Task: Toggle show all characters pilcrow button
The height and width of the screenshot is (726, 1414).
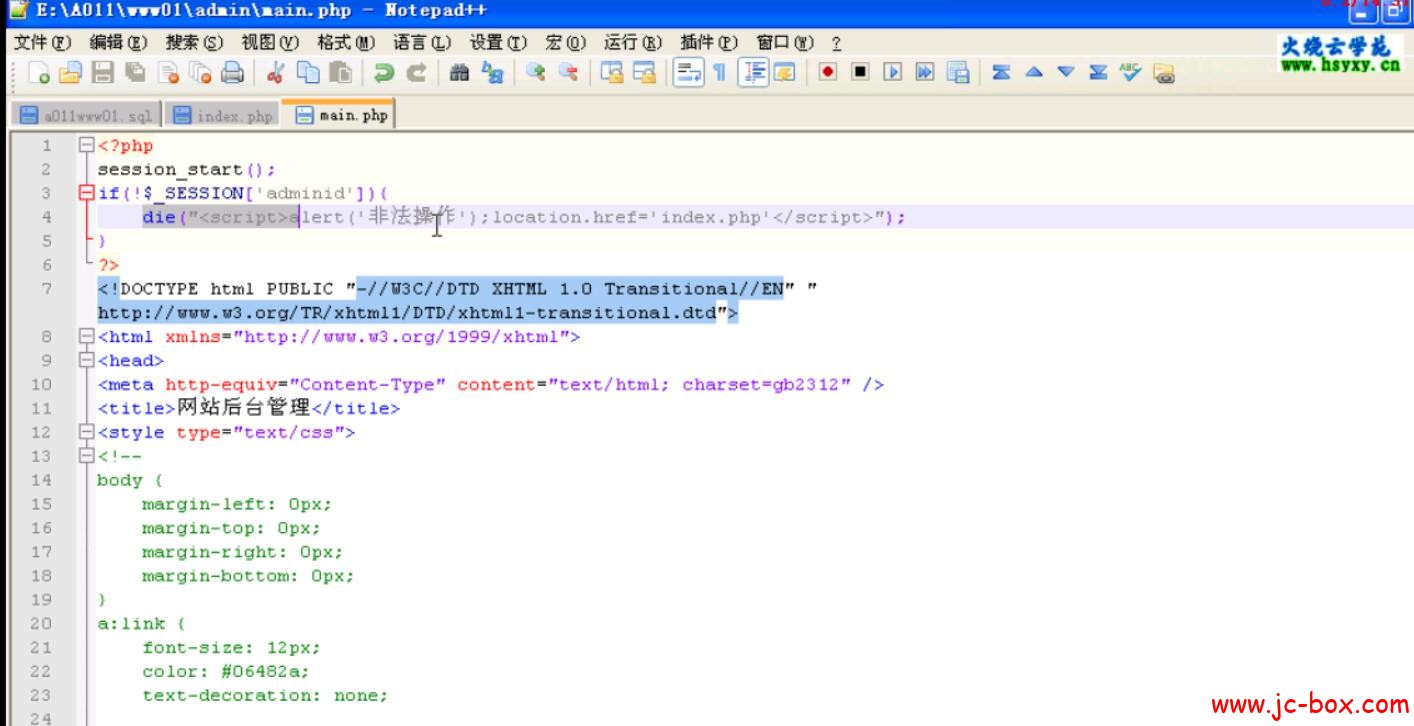Action: coord(719,73)
